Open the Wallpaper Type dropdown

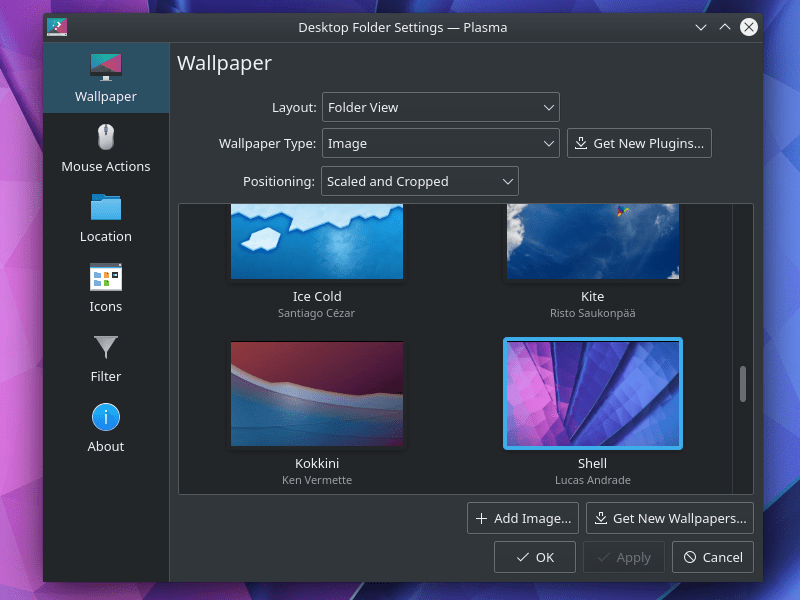[x=440, y=143]
